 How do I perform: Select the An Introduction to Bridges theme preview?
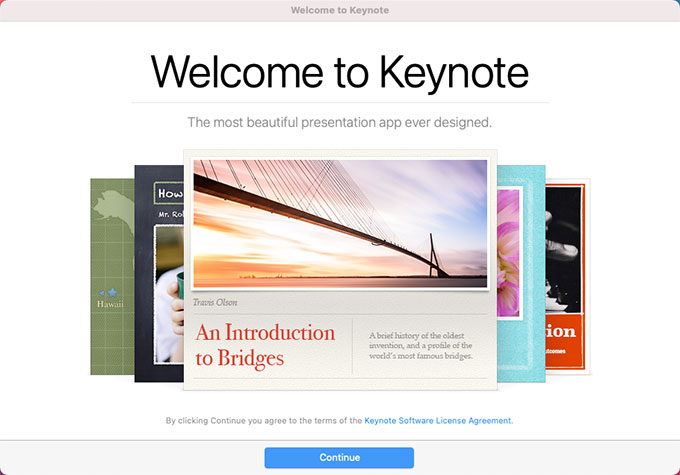tap(340, 270)
